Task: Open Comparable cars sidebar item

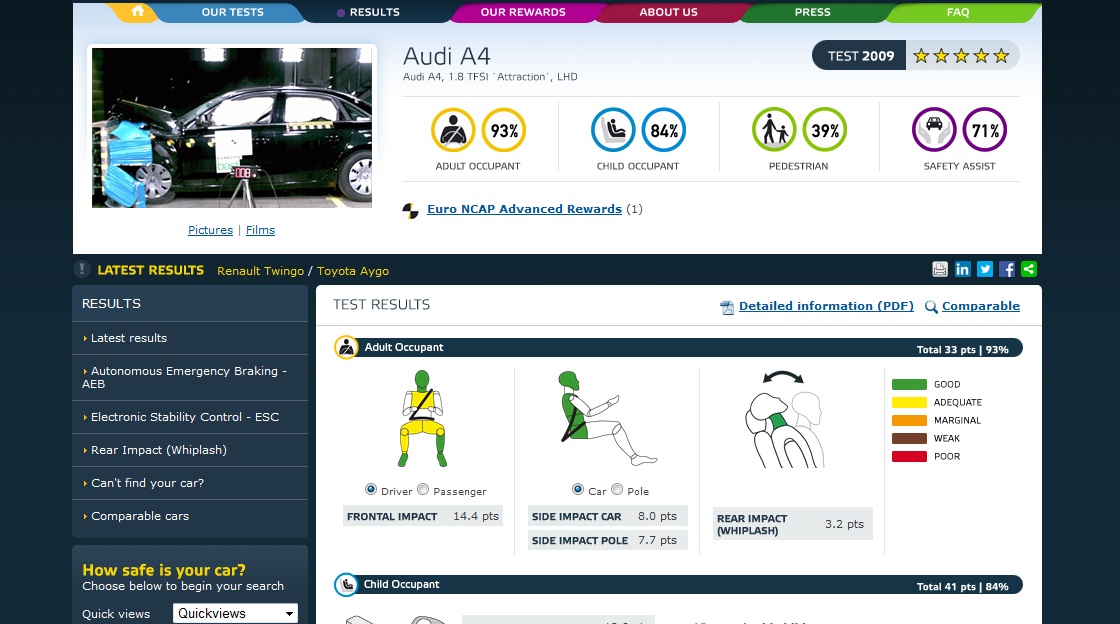Action: click(190, 516)
